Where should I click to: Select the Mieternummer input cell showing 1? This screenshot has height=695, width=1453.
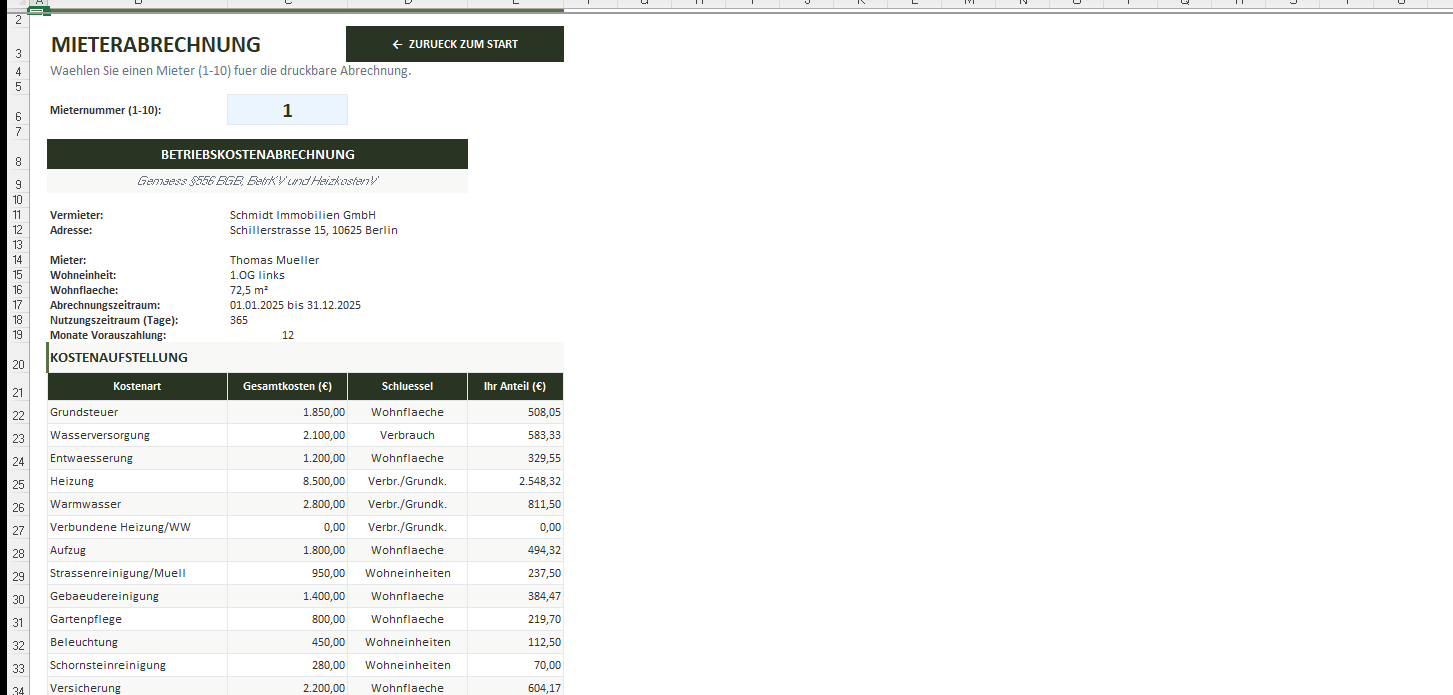coord(287,109)
